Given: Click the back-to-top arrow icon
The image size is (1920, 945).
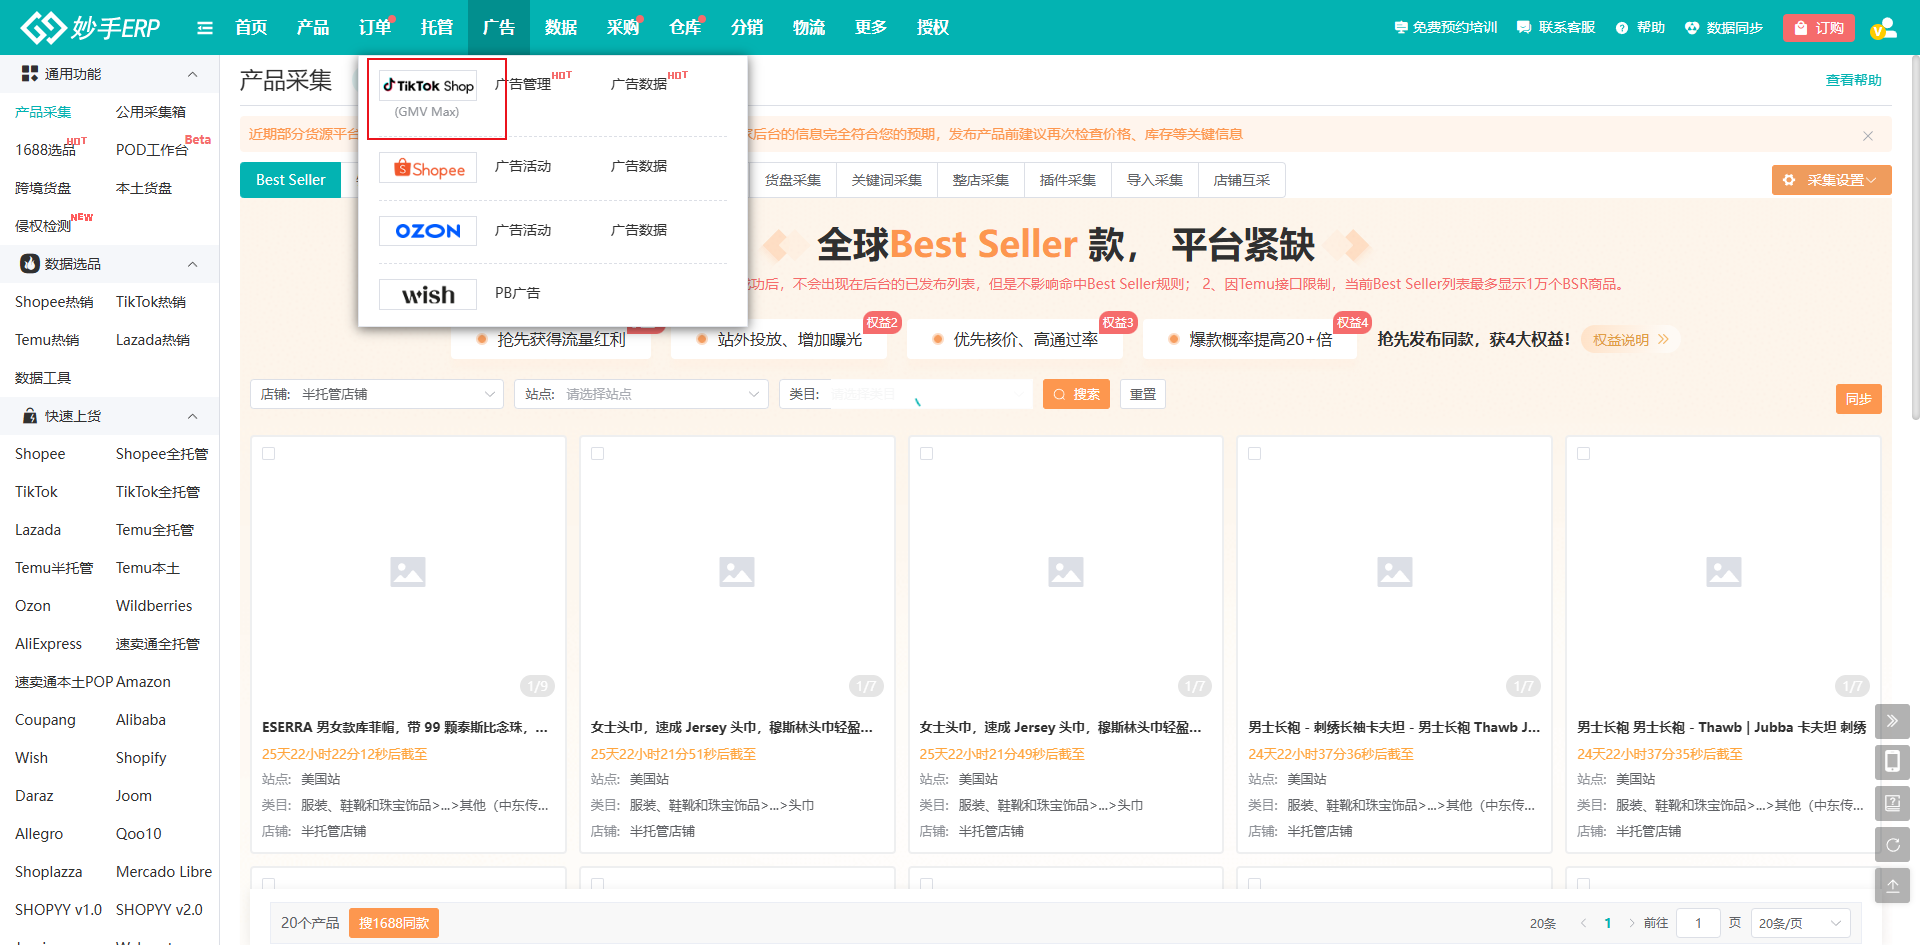Looking at the screenshot, I should click(x=1892, y=886).
